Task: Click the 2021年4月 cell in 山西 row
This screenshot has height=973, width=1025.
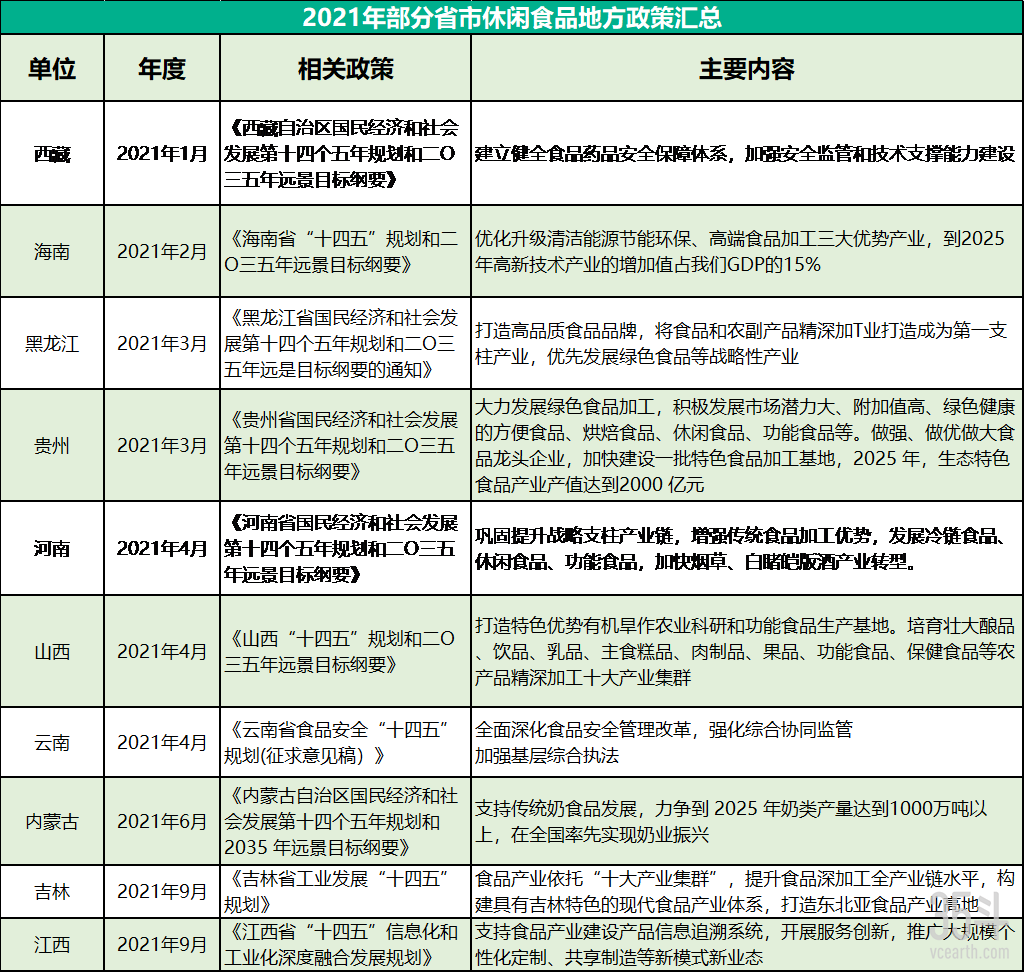Action: 162,651
